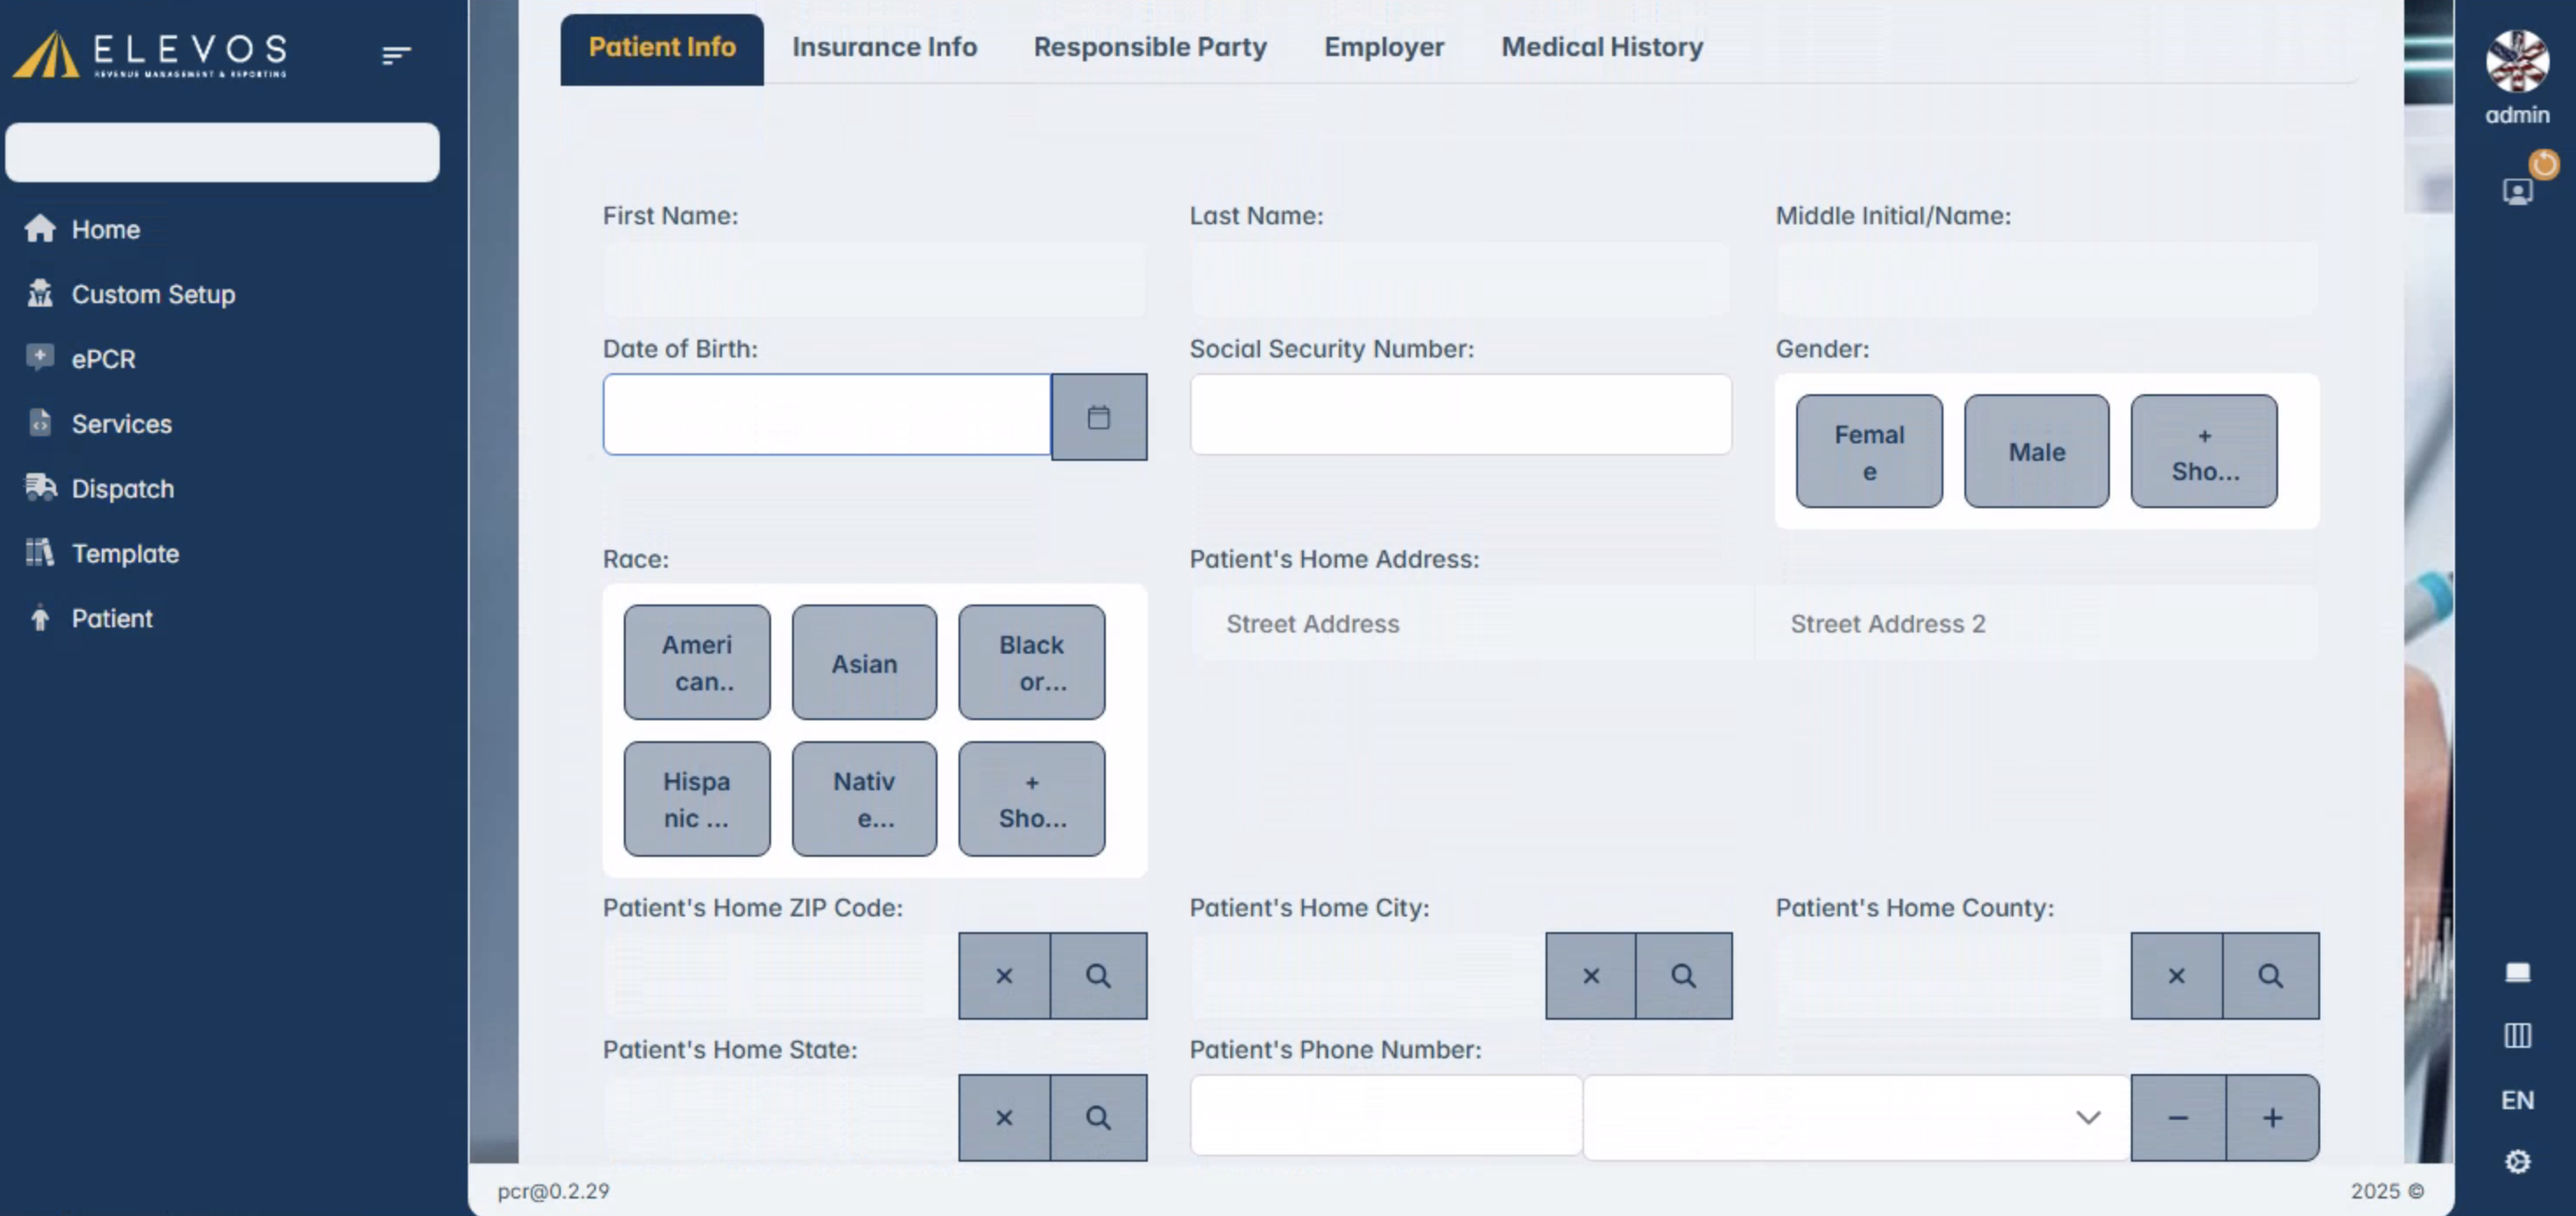Switch to the Insurance Info tab

(884, 47)
